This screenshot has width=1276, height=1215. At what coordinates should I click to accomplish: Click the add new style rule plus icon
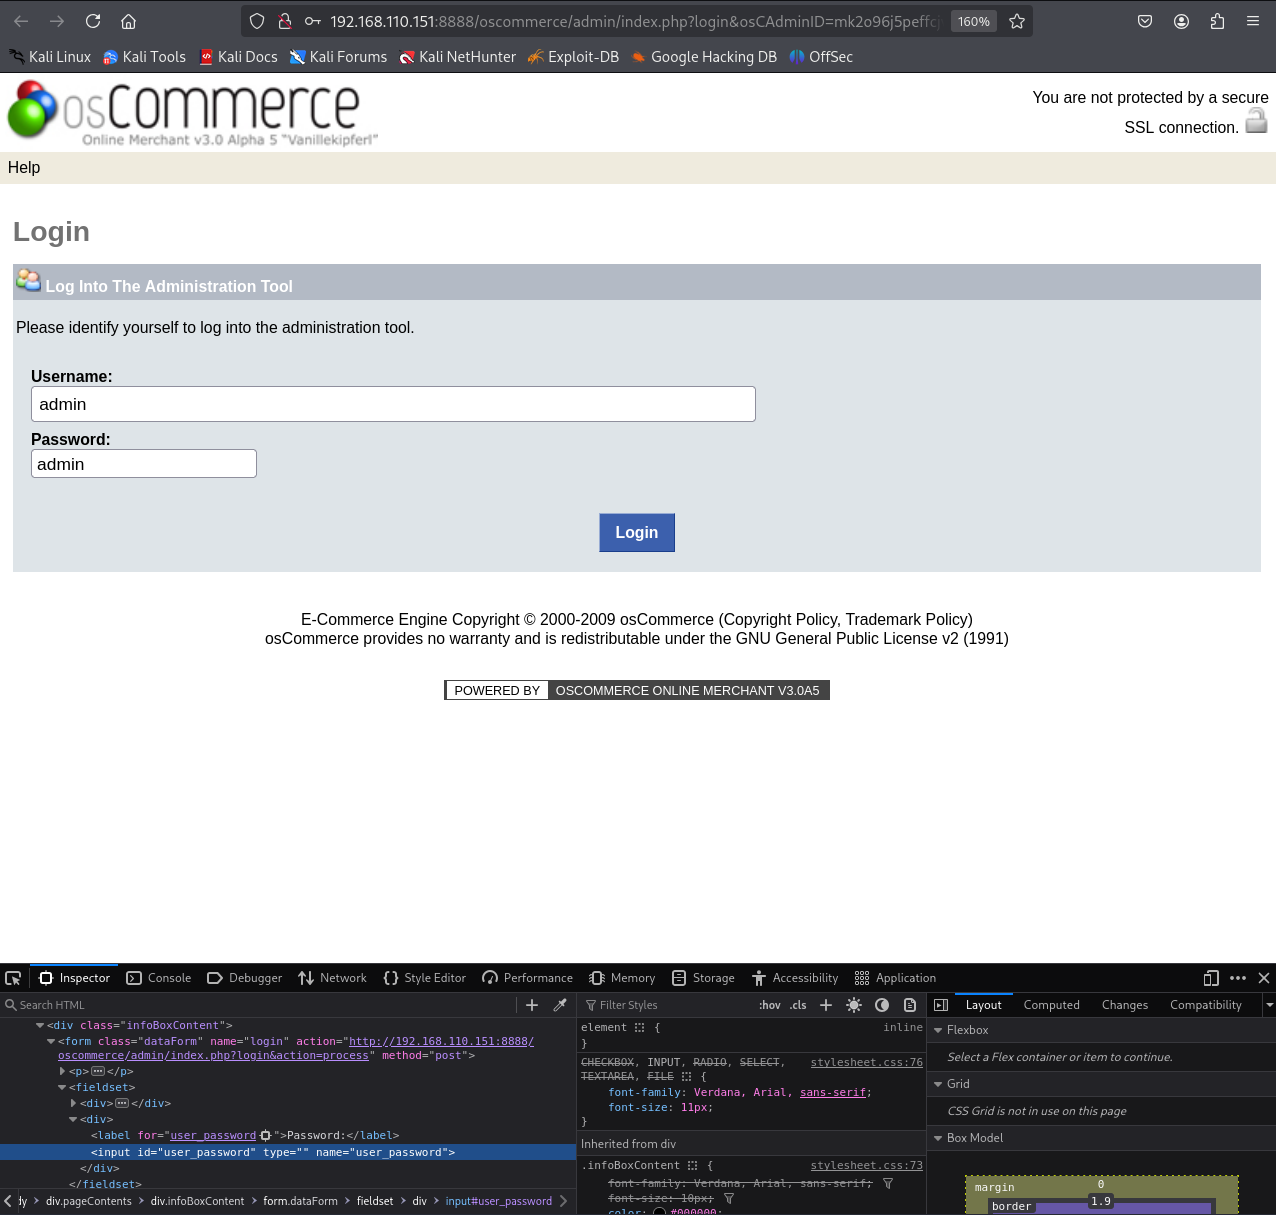pos(826,1005)
